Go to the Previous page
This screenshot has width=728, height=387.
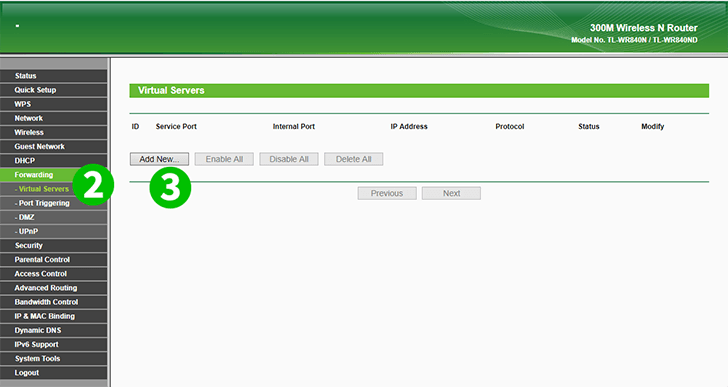387,193
